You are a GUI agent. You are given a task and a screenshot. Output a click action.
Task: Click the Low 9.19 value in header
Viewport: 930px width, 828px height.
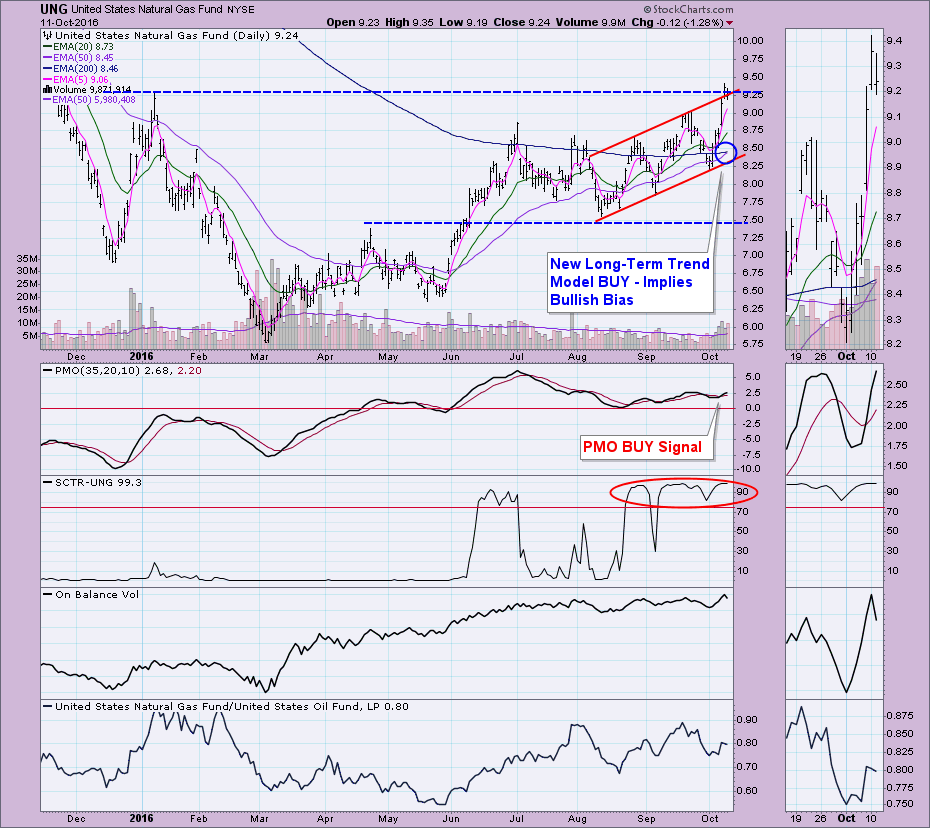464,23
